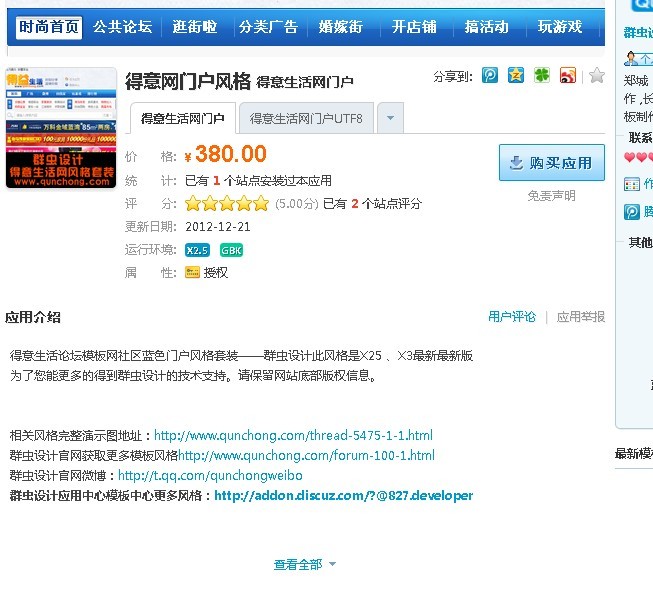Open 用户评论 user reviews link
653x594 pixels.
(x=512, y=317)
